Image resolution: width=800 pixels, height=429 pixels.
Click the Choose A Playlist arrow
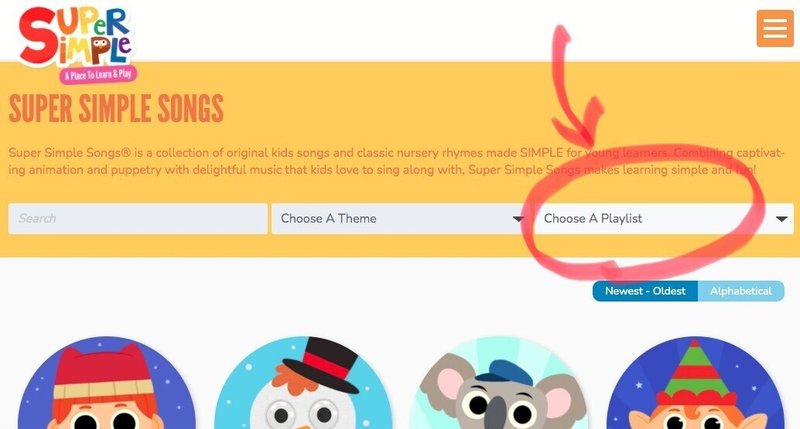781,219
